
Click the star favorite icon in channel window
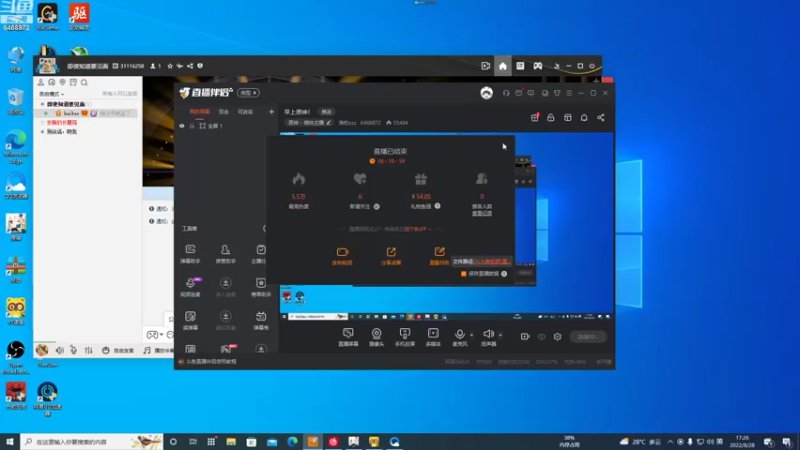pyautogui.click(x=170, y=66)
